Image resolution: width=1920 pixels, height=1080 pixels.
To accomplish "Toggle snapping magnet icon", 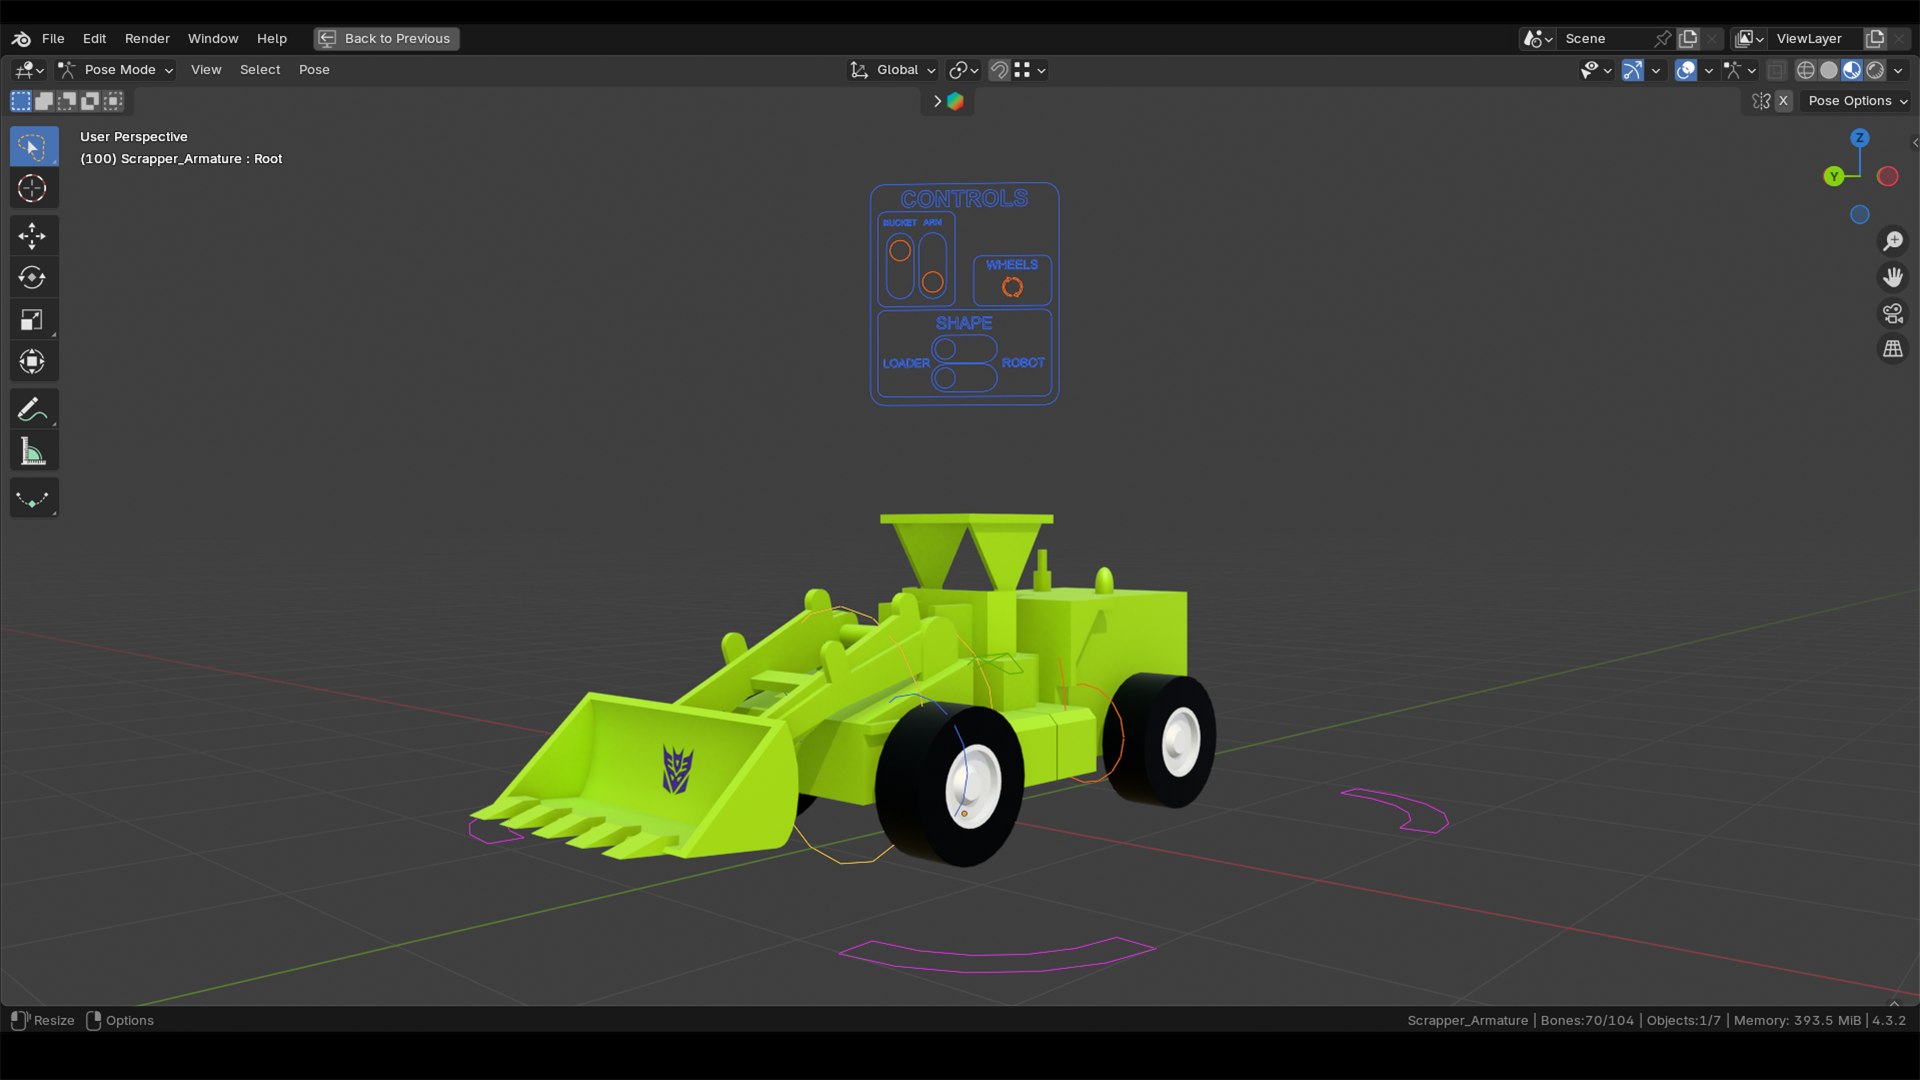I will point(998,70).
